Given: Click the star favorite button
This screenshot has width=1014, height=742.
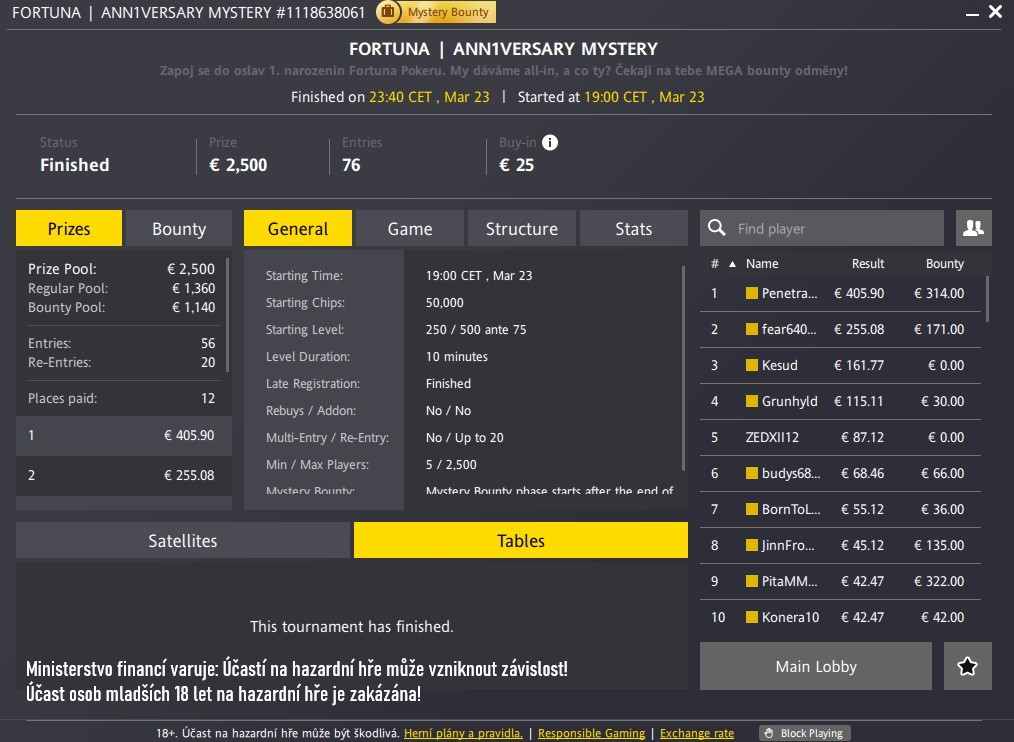Looking at the screenshot, I should (x=967, y=666).
